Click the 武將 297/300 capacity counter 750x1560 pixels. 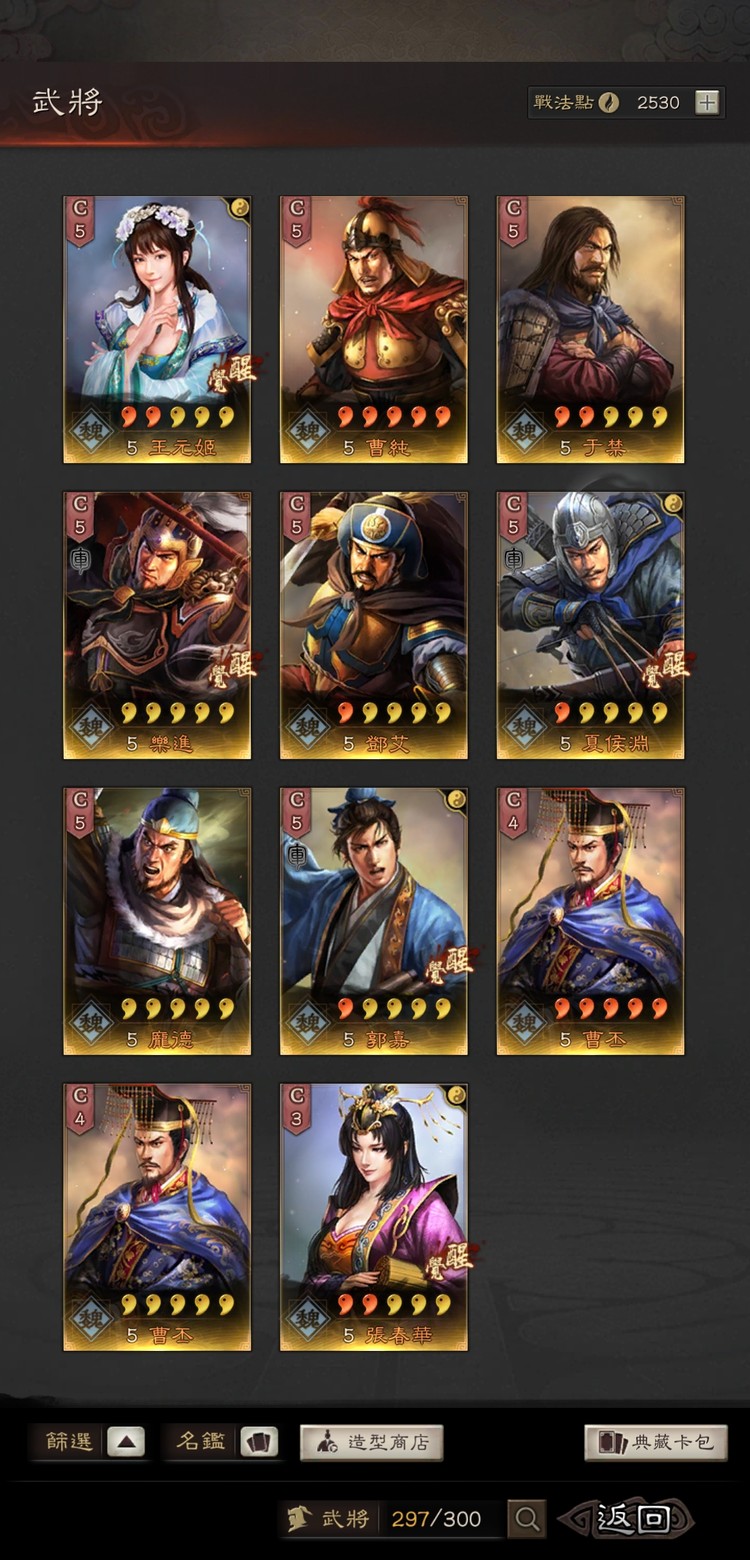392,1519
